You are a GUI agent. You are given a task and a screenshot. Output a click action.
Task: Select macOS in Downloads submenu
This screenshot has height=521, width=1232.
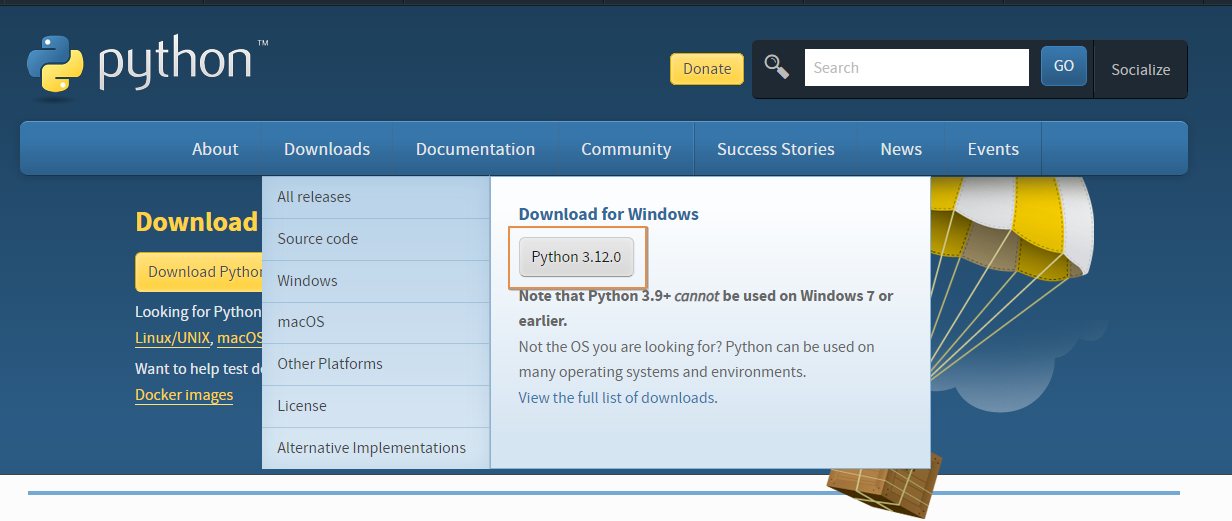pos(376,322)
